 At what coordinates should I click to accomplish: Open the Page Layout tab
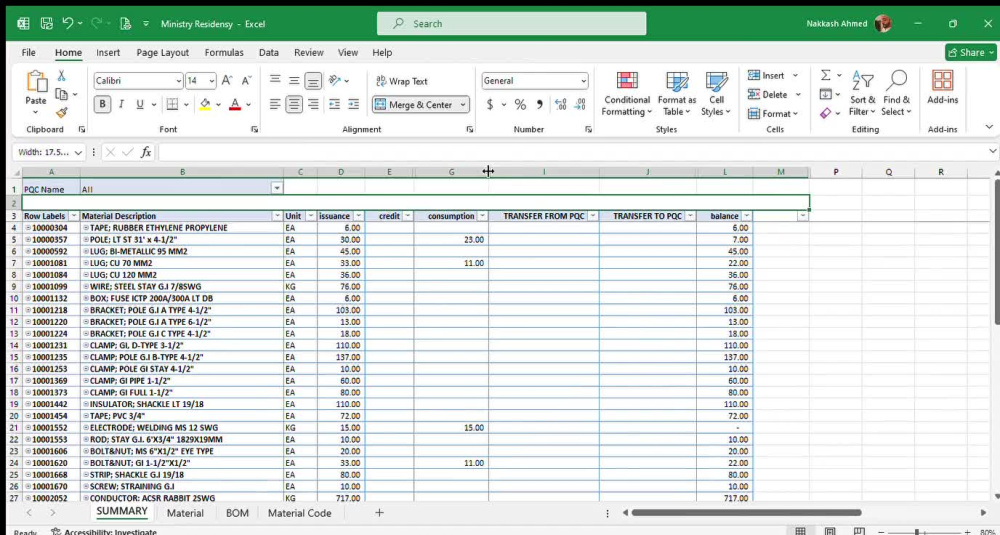(x=163, y=52)
